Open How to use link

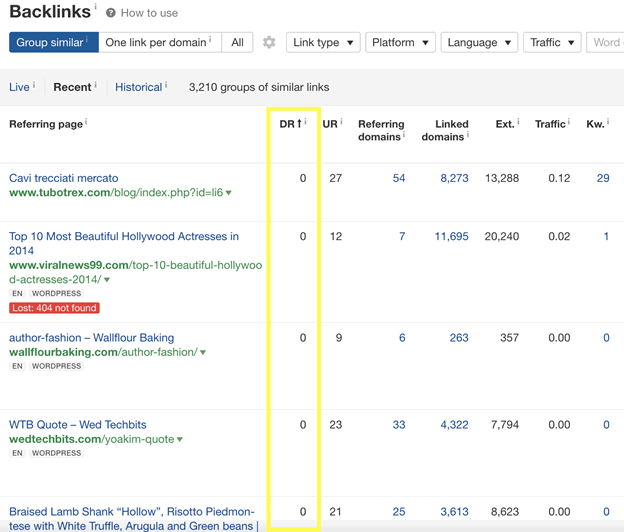tap(149, 13)
